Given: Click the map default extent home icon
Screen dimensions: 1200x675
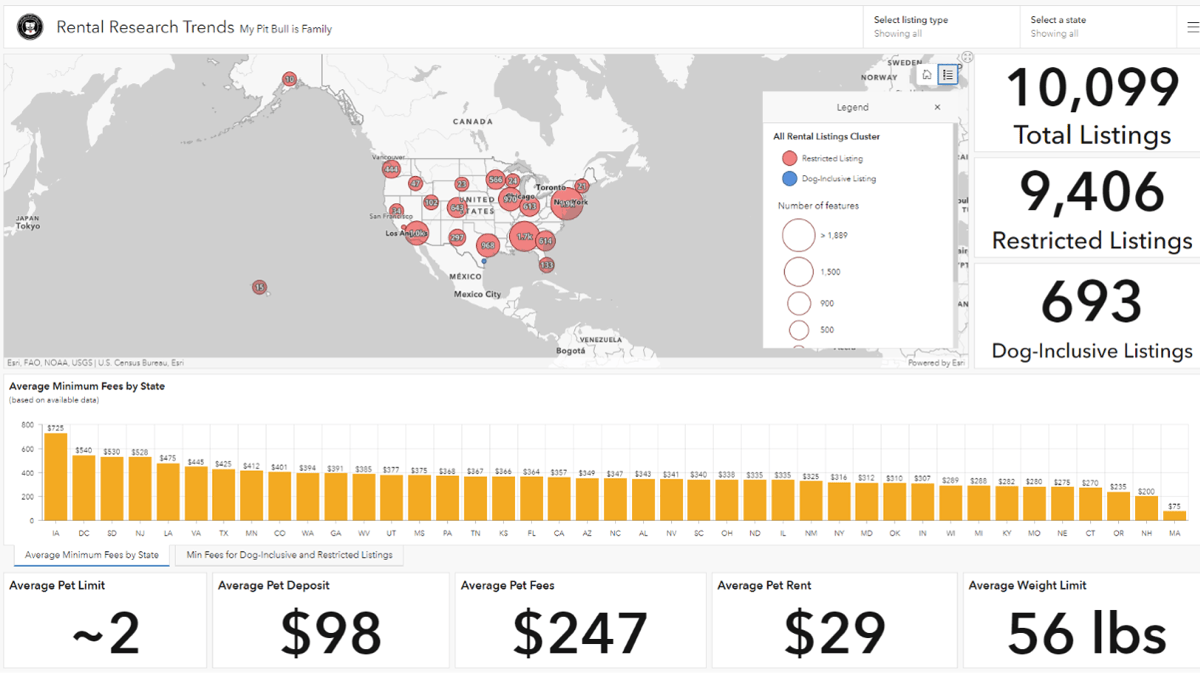Looking at the screenshot, I should click(927, 75).
